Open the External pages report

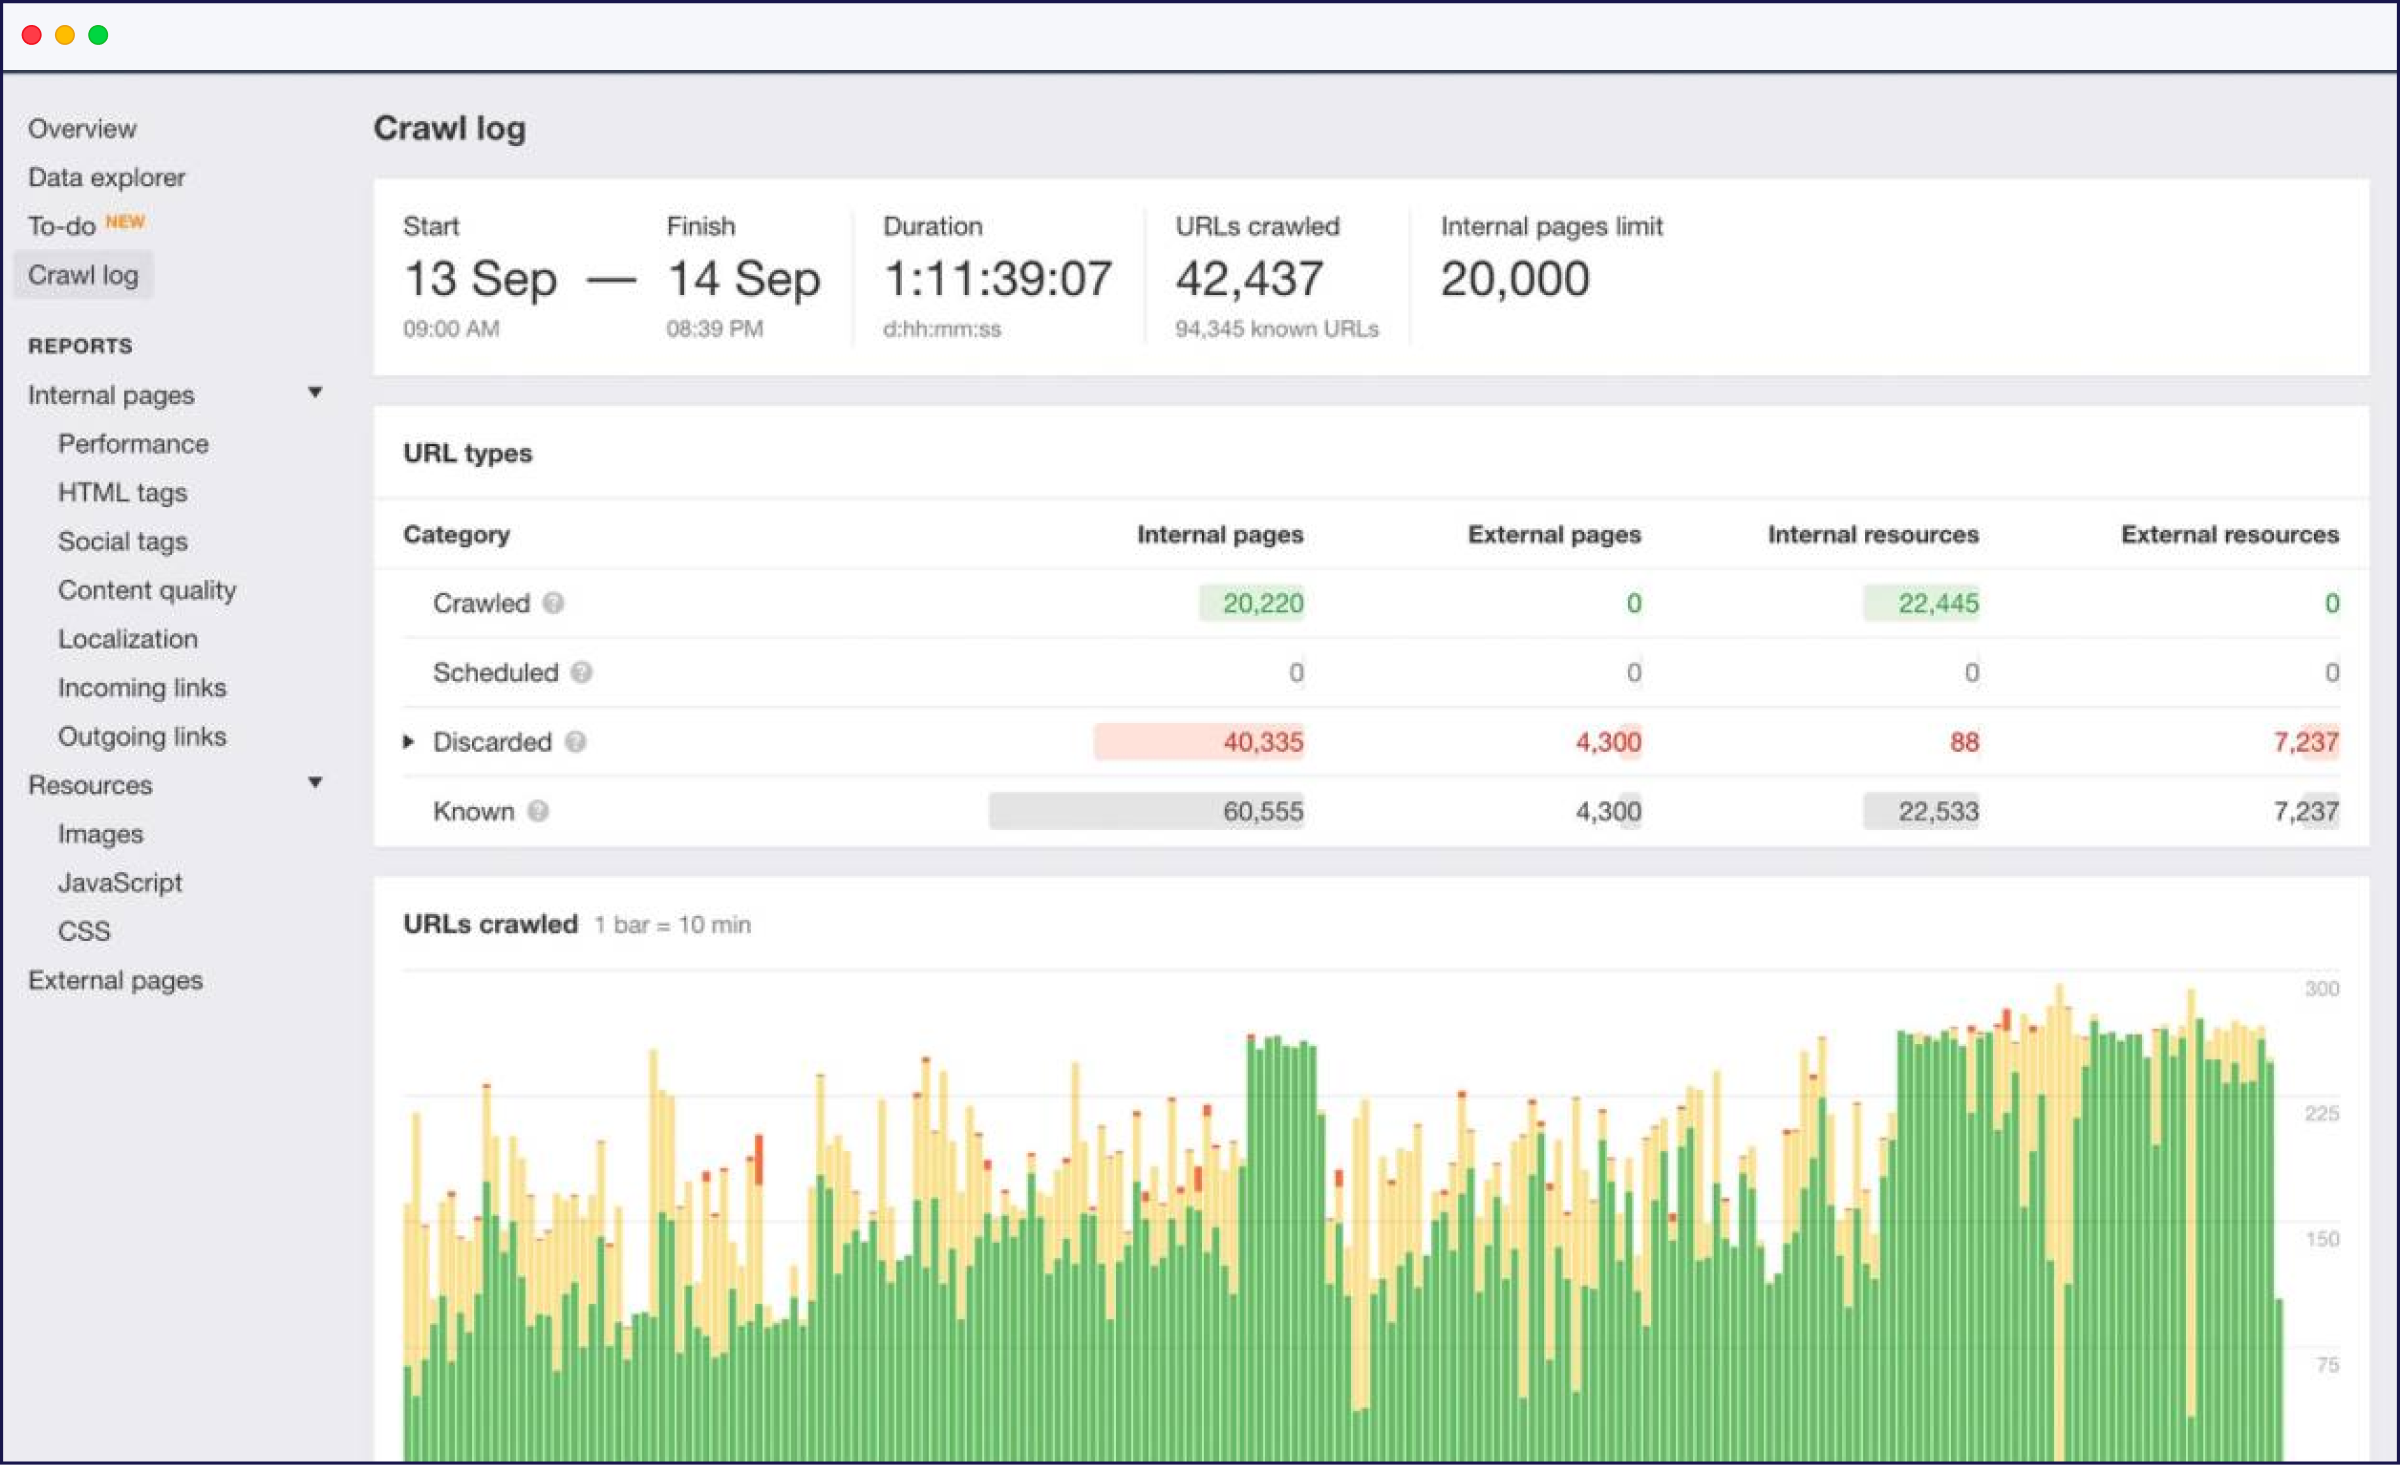[115, 981]
